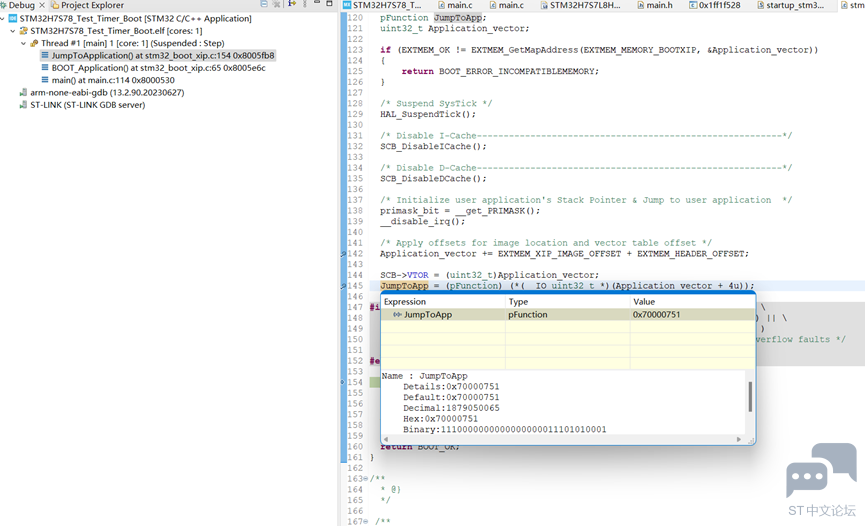Click stack frame icon beside main()
Screen dimensions: 865x526
point(45,79)
